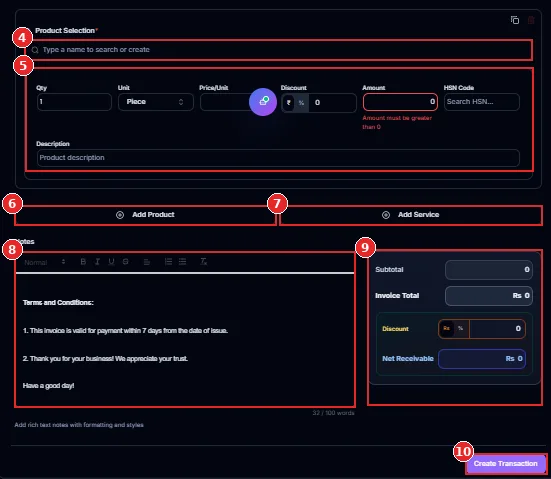Click the 'Terms and Conditions:' line in notes

58,303
